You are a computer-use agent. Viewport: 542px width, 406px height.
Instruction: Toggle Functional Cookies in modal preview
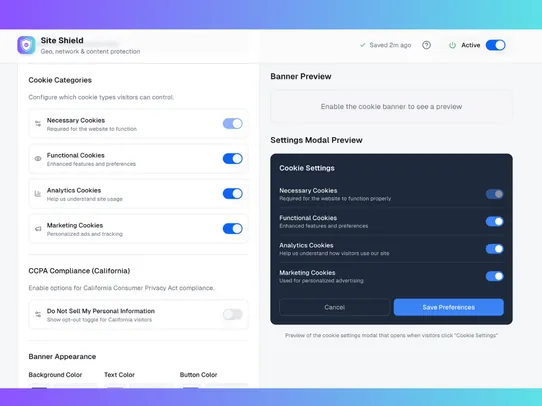495,221
